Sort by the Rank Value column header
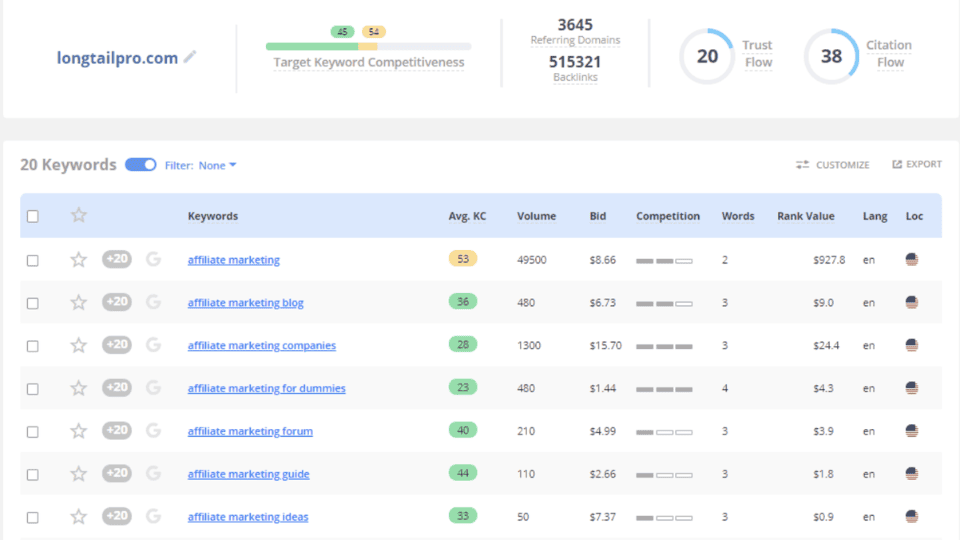This screenshot has width=960, height=540. pyautogui.click(x=806, y=216)
